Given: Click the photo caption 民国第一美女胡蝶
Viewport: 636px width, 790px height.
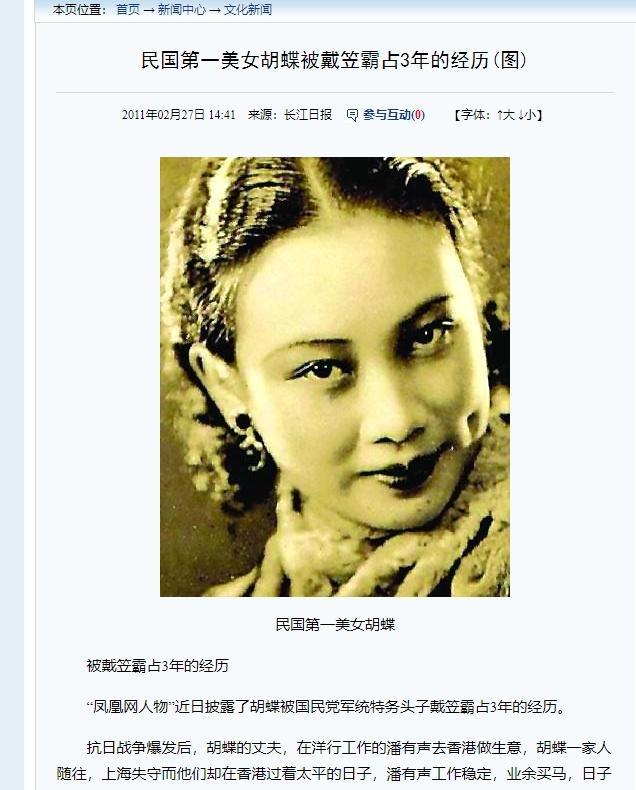Looking at the screenshot, I should [x=335, y=625].
